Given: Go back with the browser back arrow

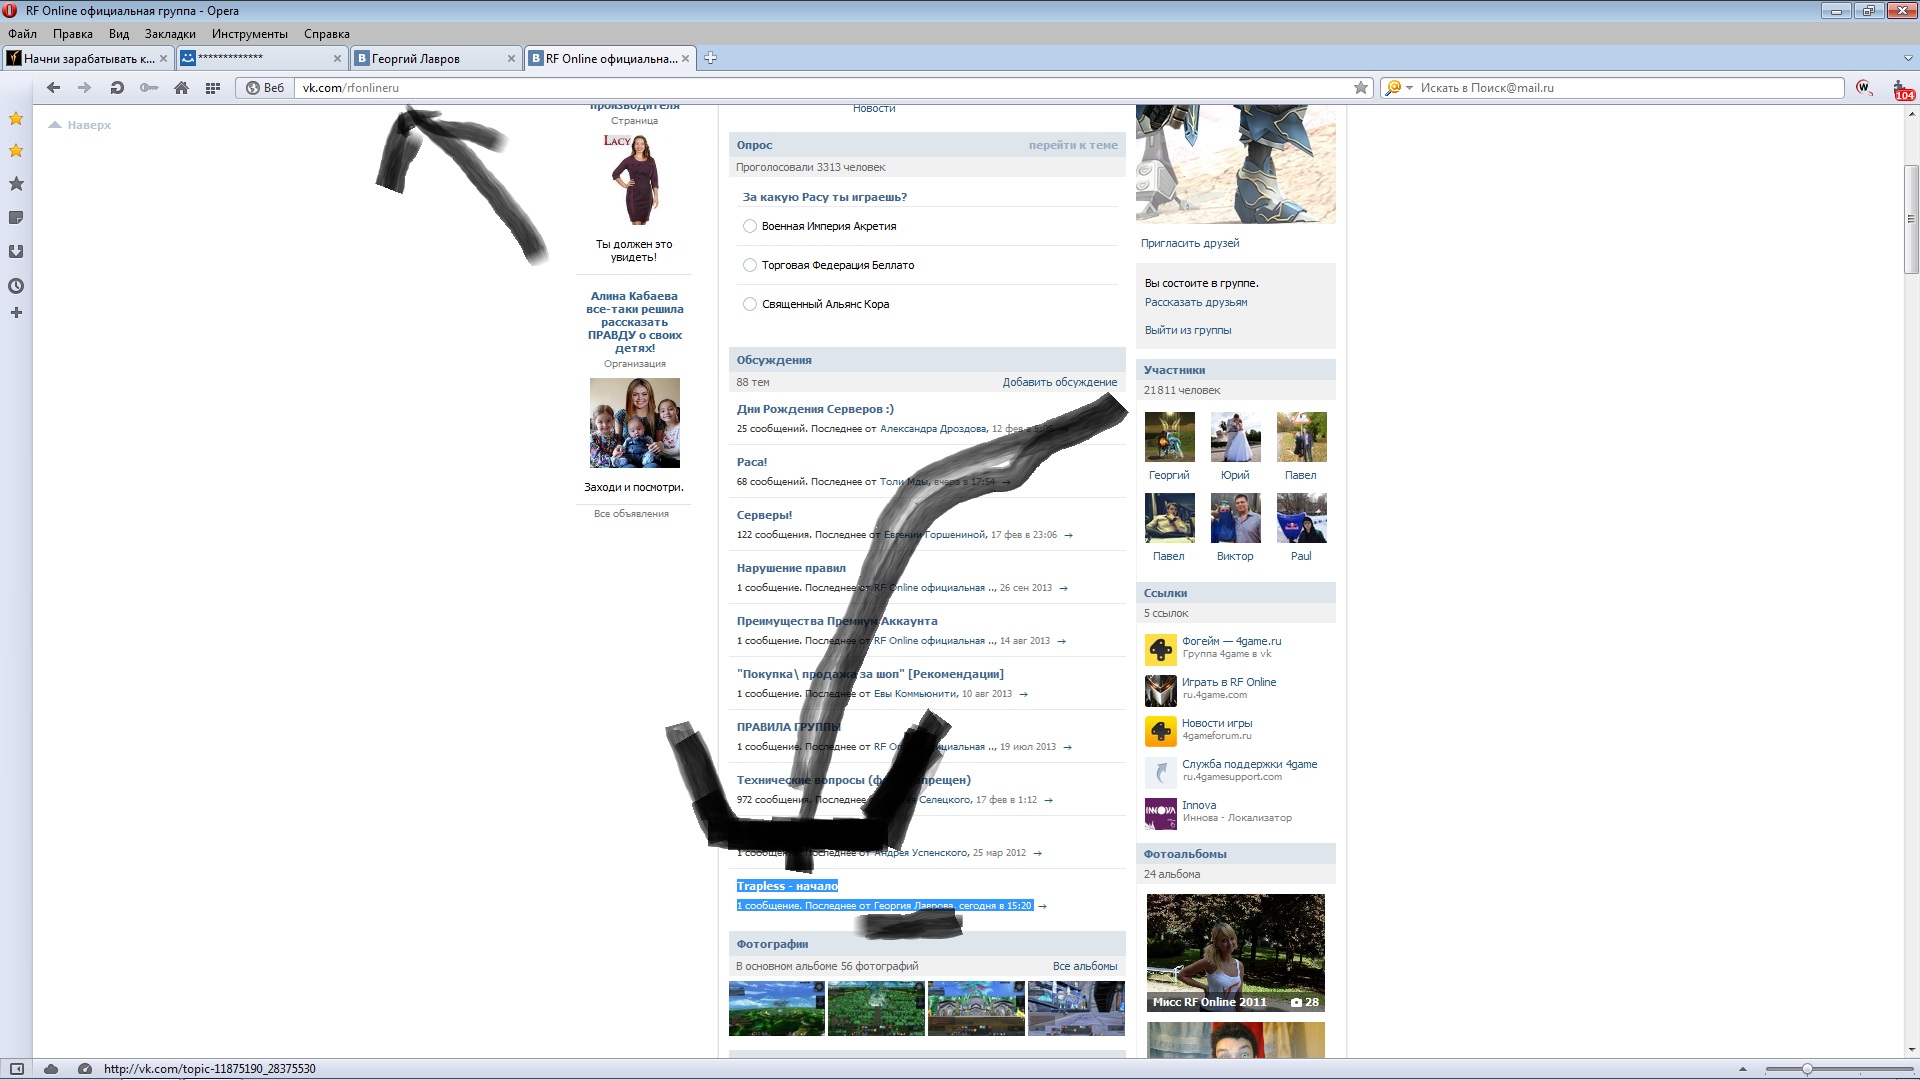Looking at the screenshot, I should (x=54, y=88).
